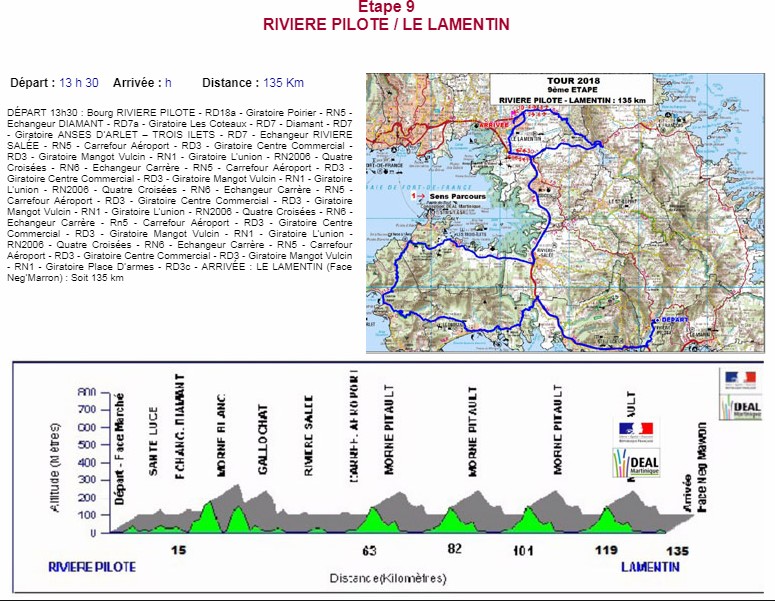The height and width of the screenshot is (601, 775).
Task: Click the DEAL logo at the page's right edge
Action: (740, 409)
